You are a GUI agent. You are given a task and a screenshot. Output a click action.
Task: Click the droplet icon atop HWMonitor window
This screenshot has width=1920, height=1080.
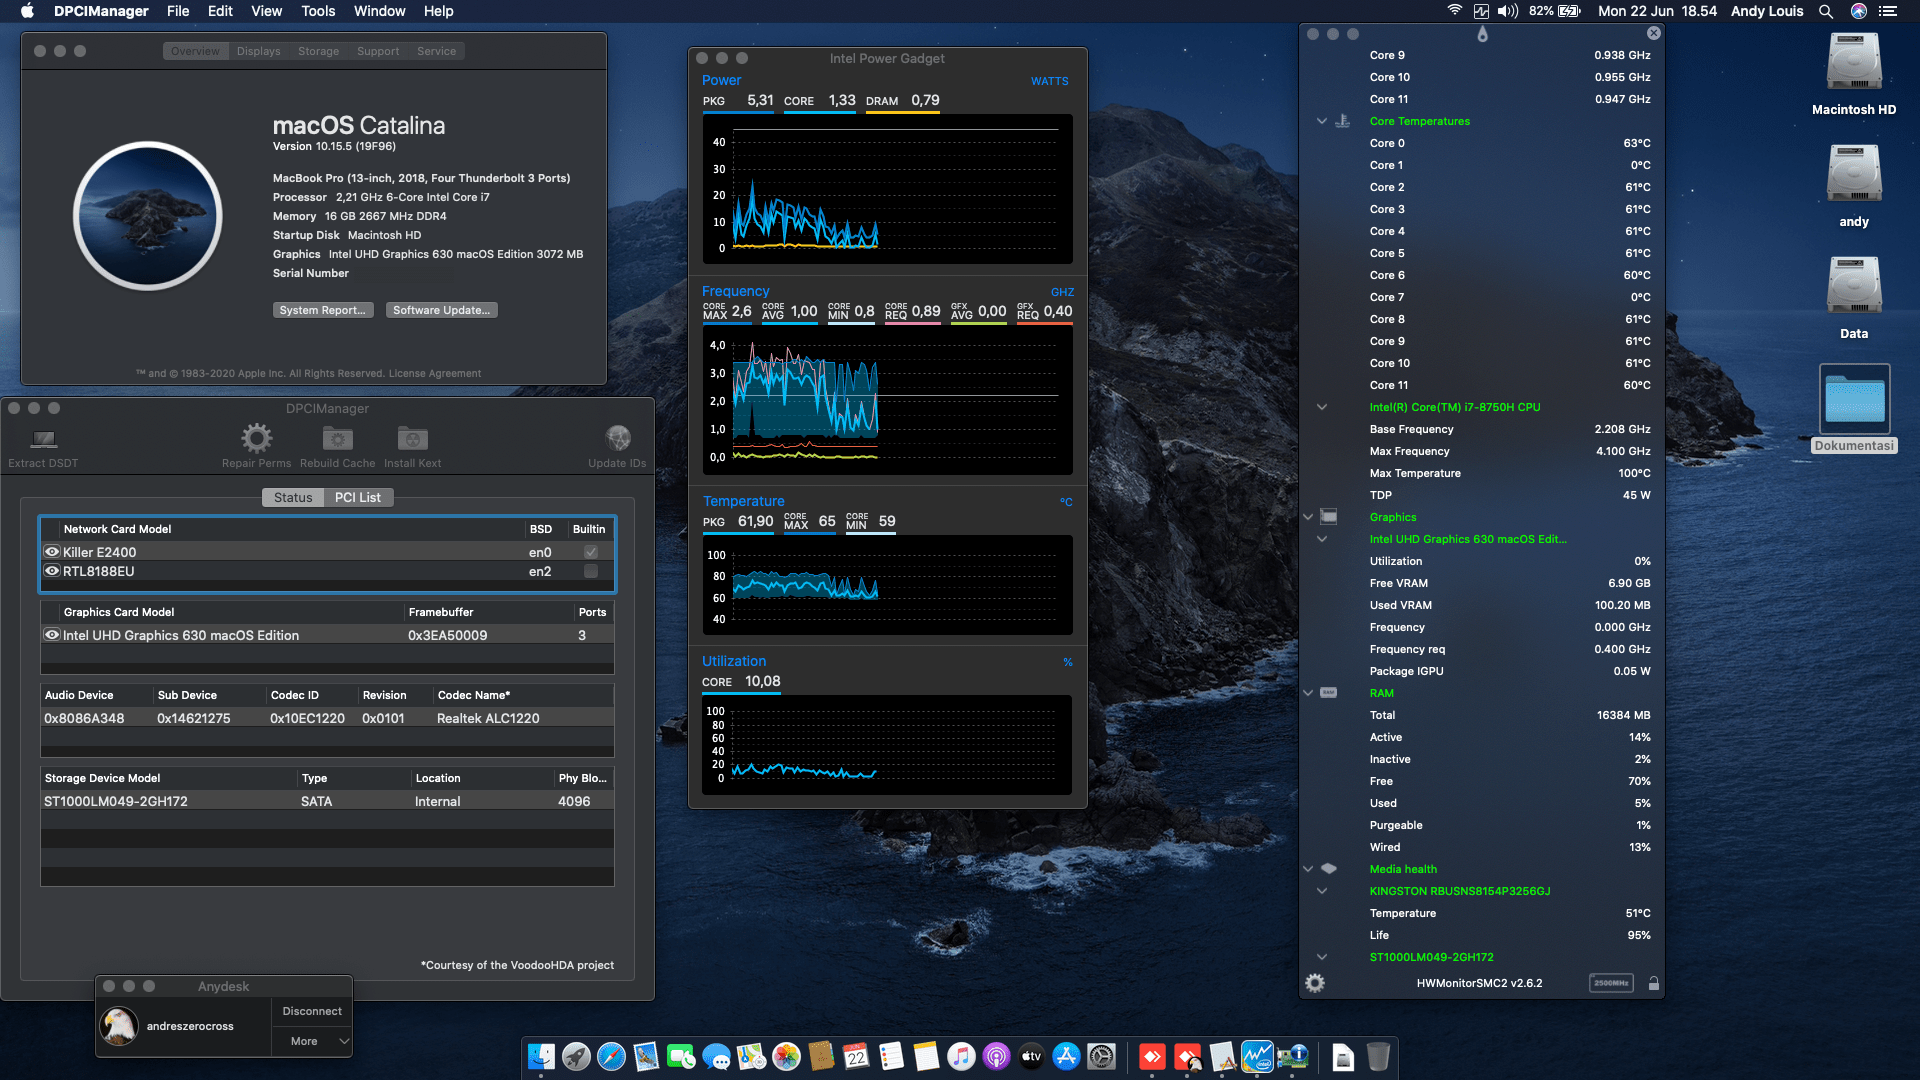(1482, 34)
